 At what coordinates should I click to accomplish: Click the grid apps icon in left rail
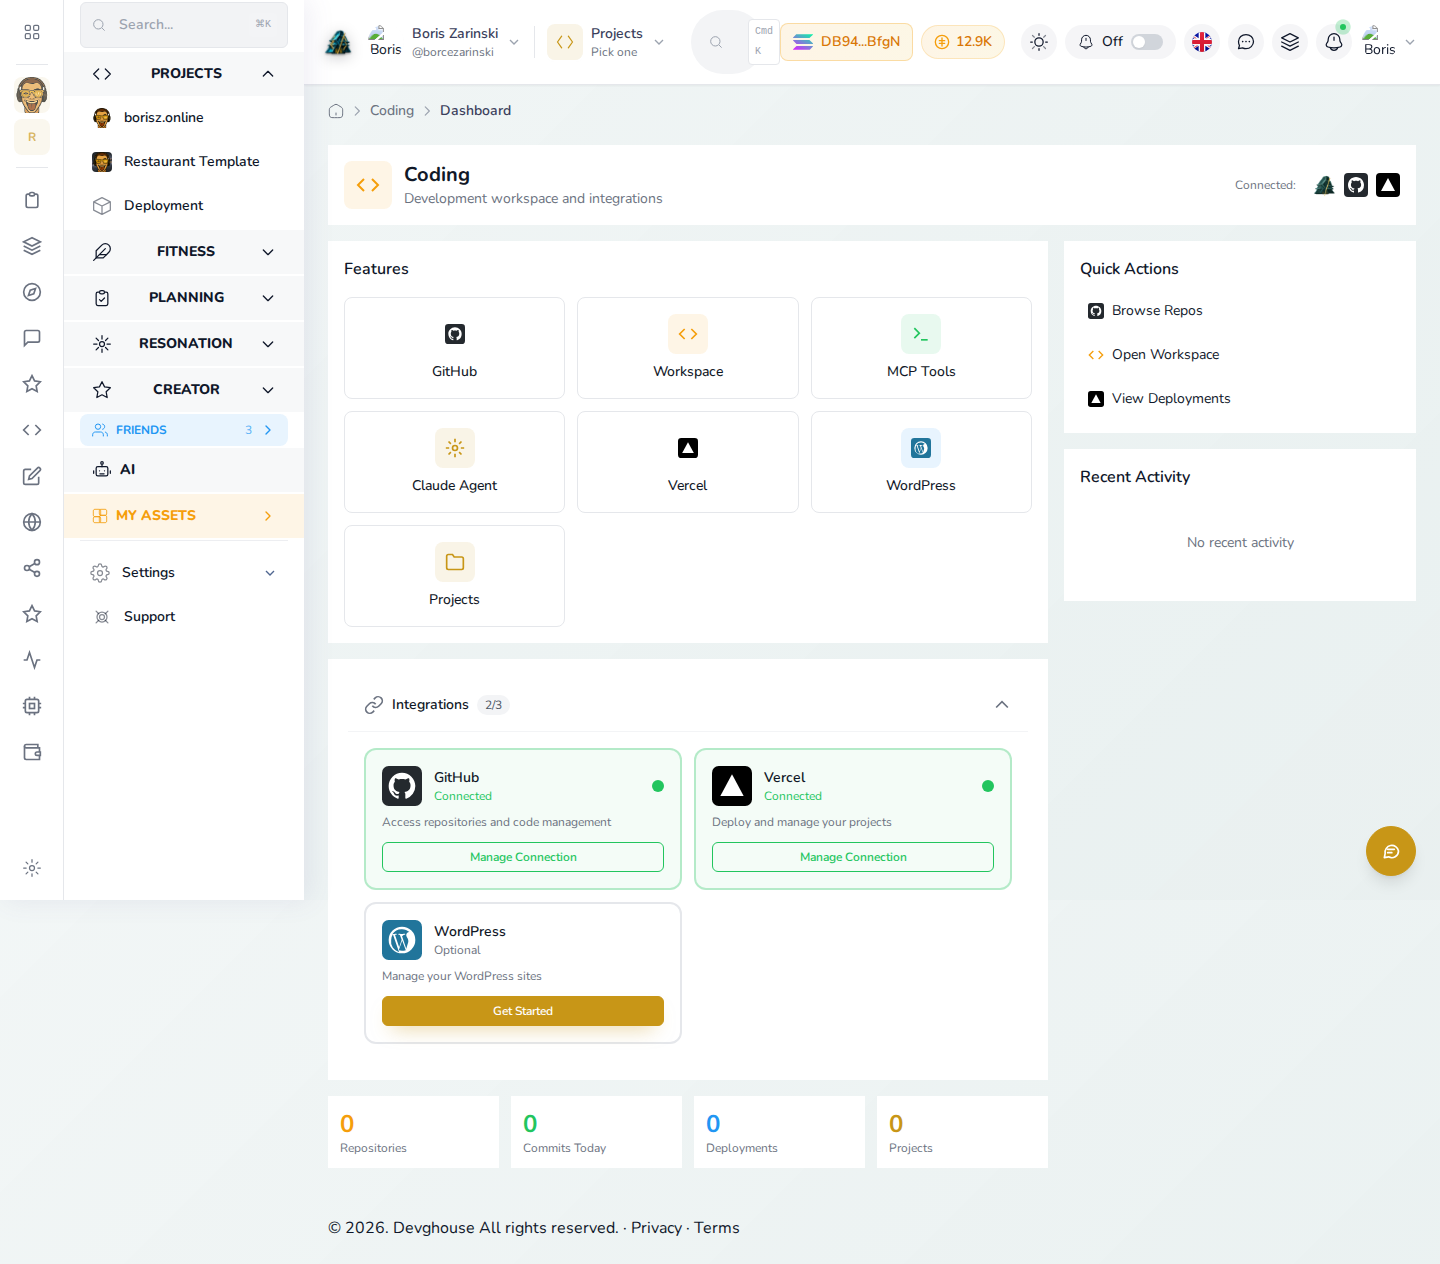click(32, 32)
